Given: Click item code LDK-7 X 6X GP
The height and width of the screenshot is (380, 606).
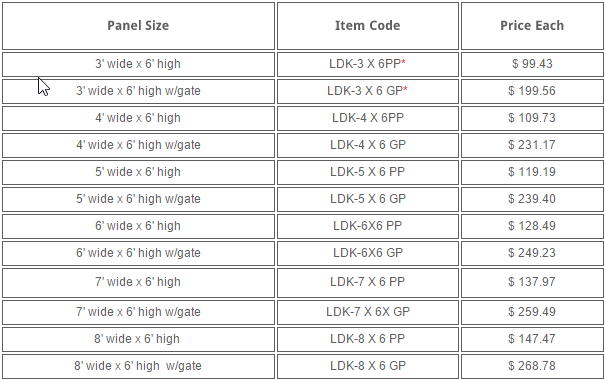Looking at the screenshot, I should click(x=368, y=312).
